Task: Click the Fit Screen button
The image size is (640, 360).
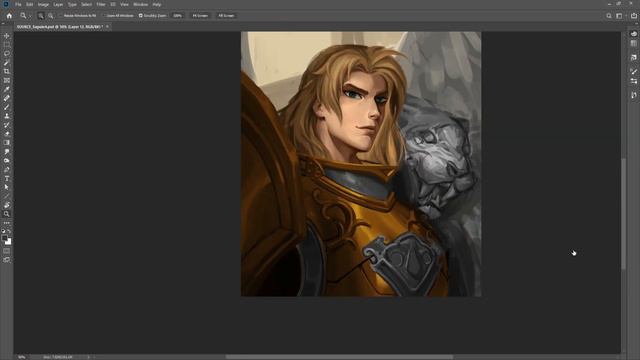Action: click(200, 16)
